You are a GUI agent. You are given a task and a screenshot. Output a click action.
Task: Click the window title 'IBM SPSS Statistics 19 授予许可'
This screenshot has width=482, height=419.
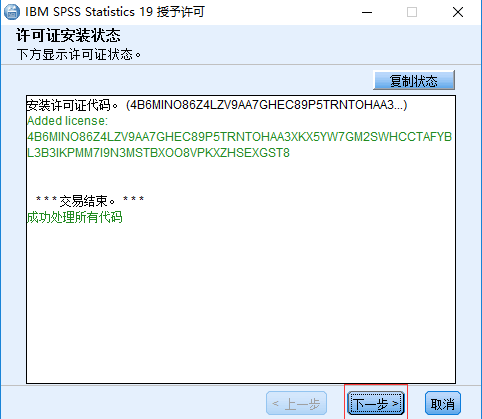click(115, 12)
